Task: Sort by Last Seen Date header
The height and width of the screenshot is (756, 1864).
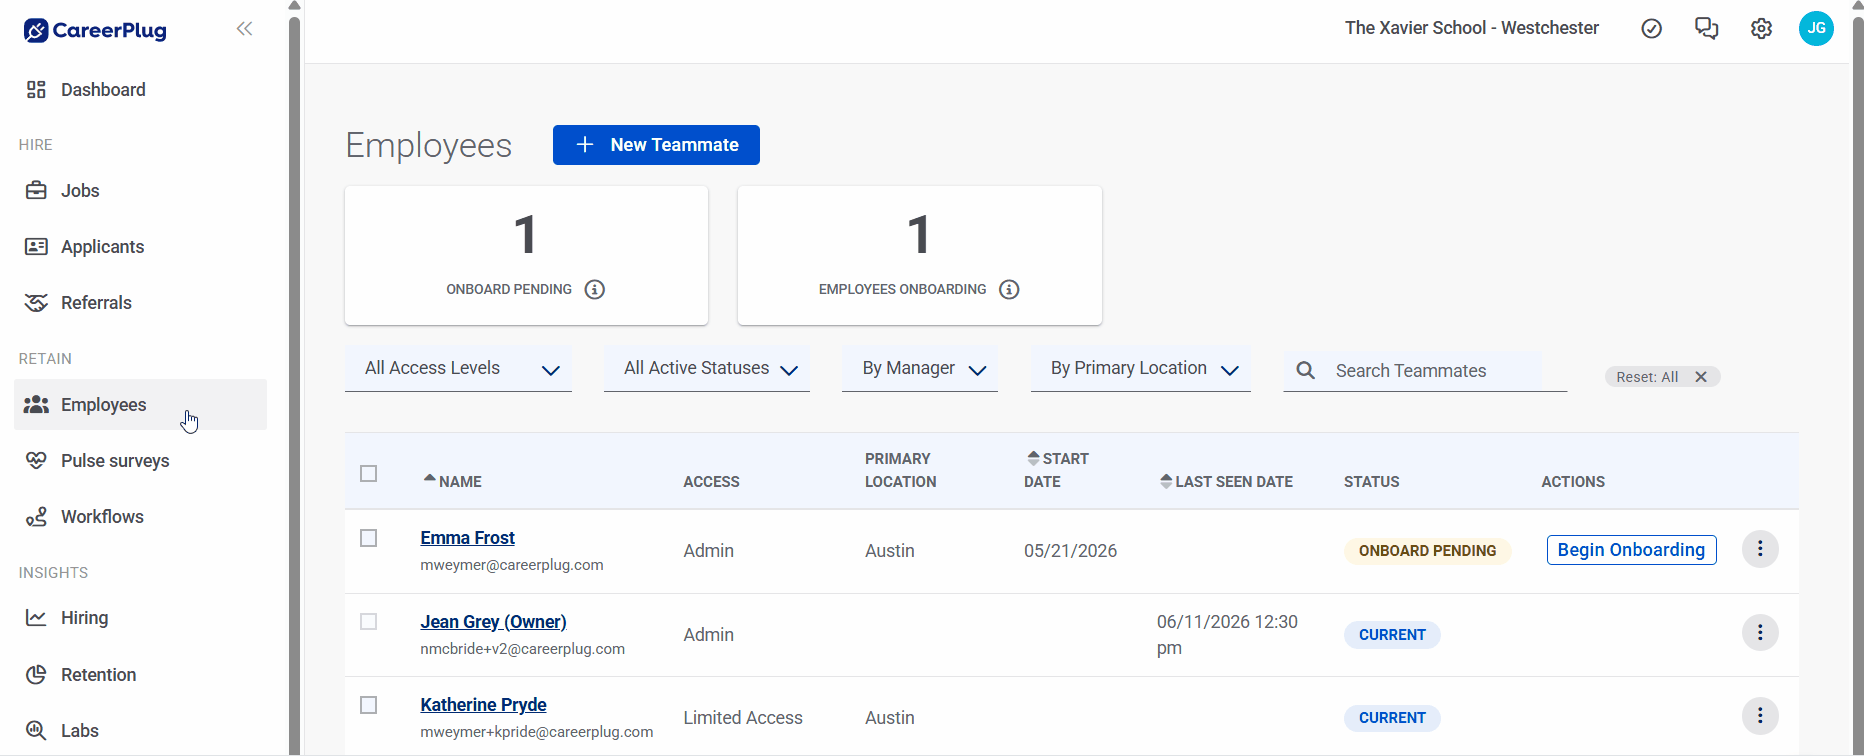Action: 1226,482
